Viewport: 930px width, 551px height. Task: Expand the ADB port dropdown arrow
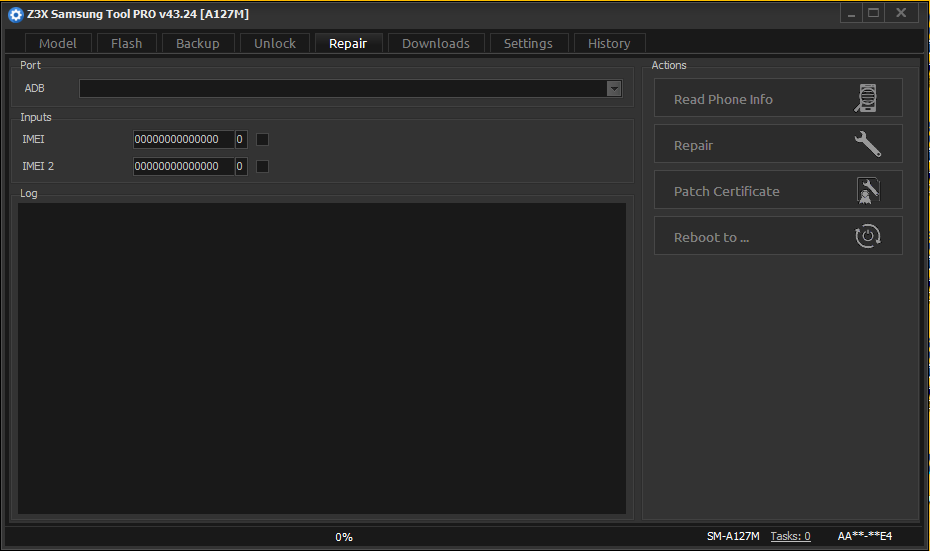tap(614, 88)
